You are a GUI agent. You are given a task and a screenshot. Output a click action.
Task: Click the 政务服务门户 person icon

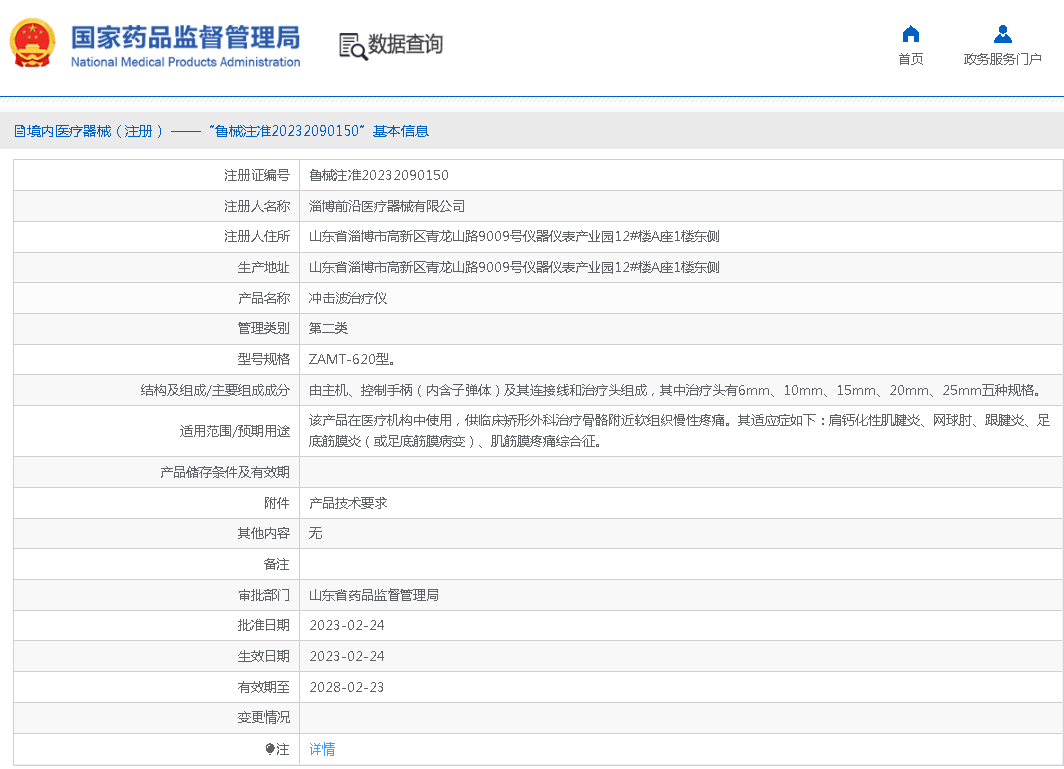click(x=1002, y=34)
